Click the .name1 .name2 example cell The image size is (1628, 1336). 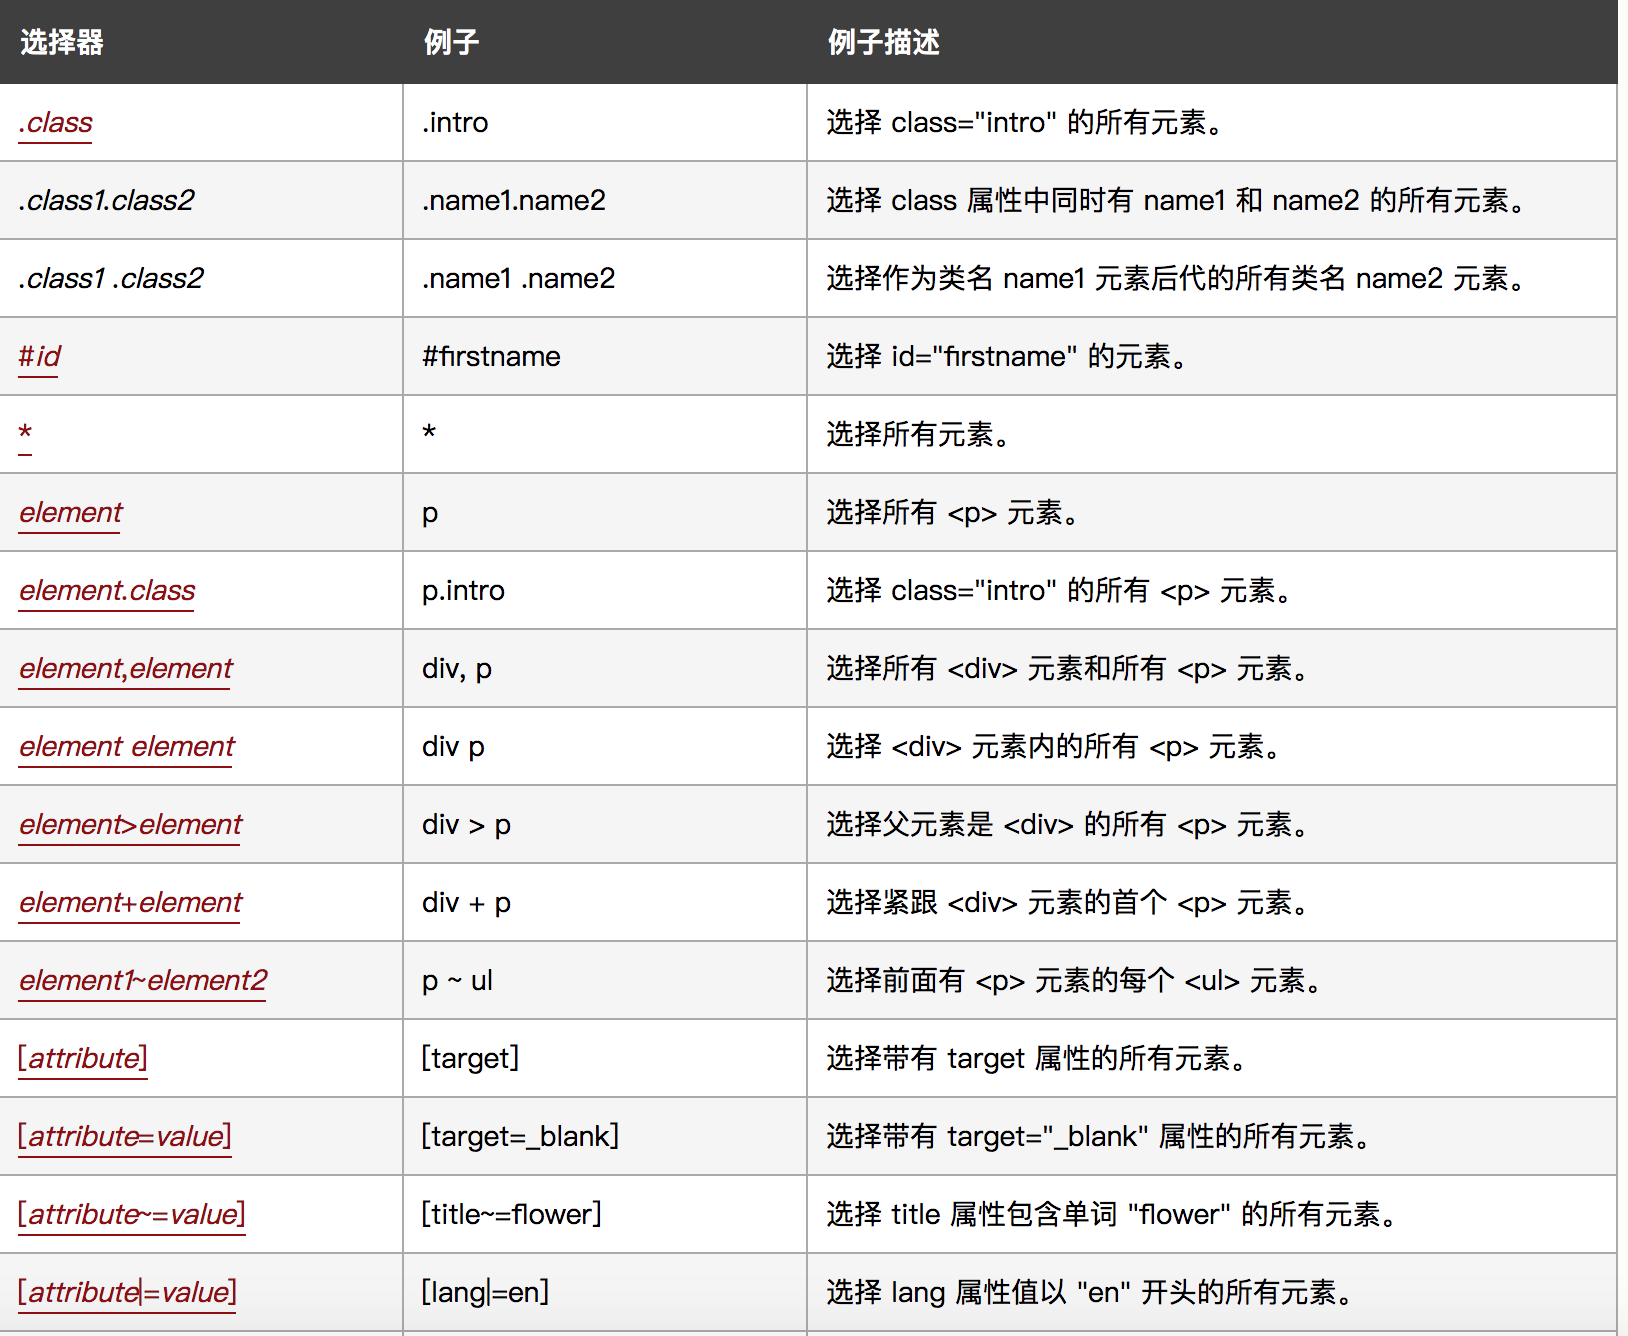(x=518, y=279)
